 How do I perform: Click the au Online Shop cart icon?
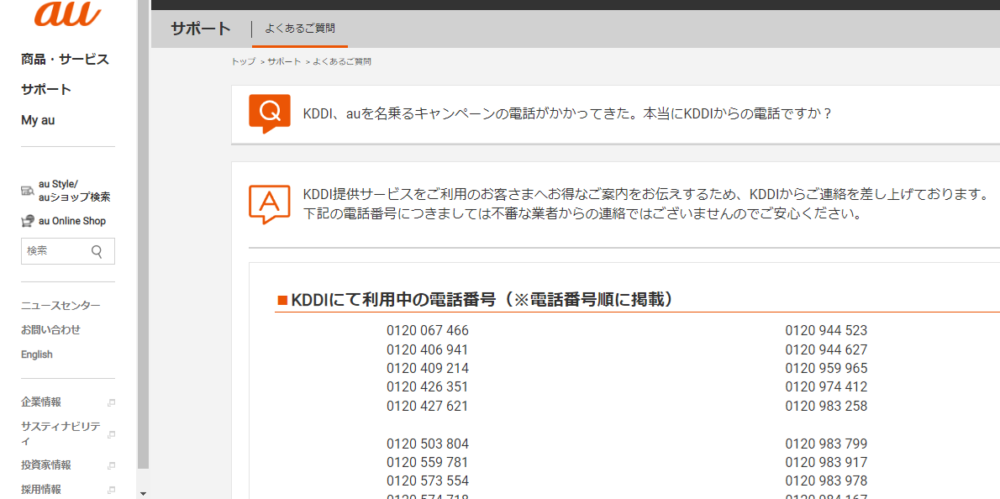[x=28, y=221]
